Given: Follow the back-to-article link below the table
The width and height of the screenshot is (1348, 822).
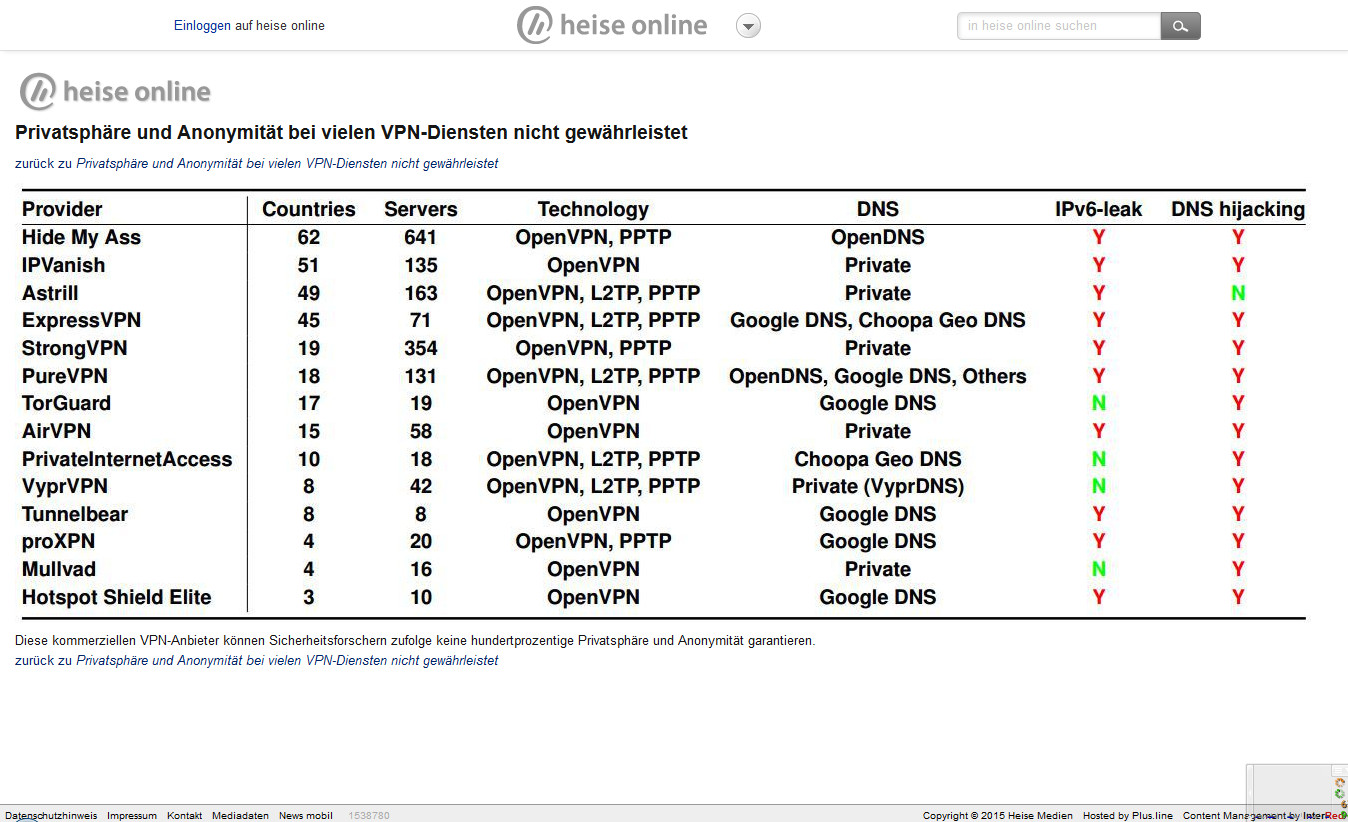Looking at the screenshot, I should coord(287,660).
